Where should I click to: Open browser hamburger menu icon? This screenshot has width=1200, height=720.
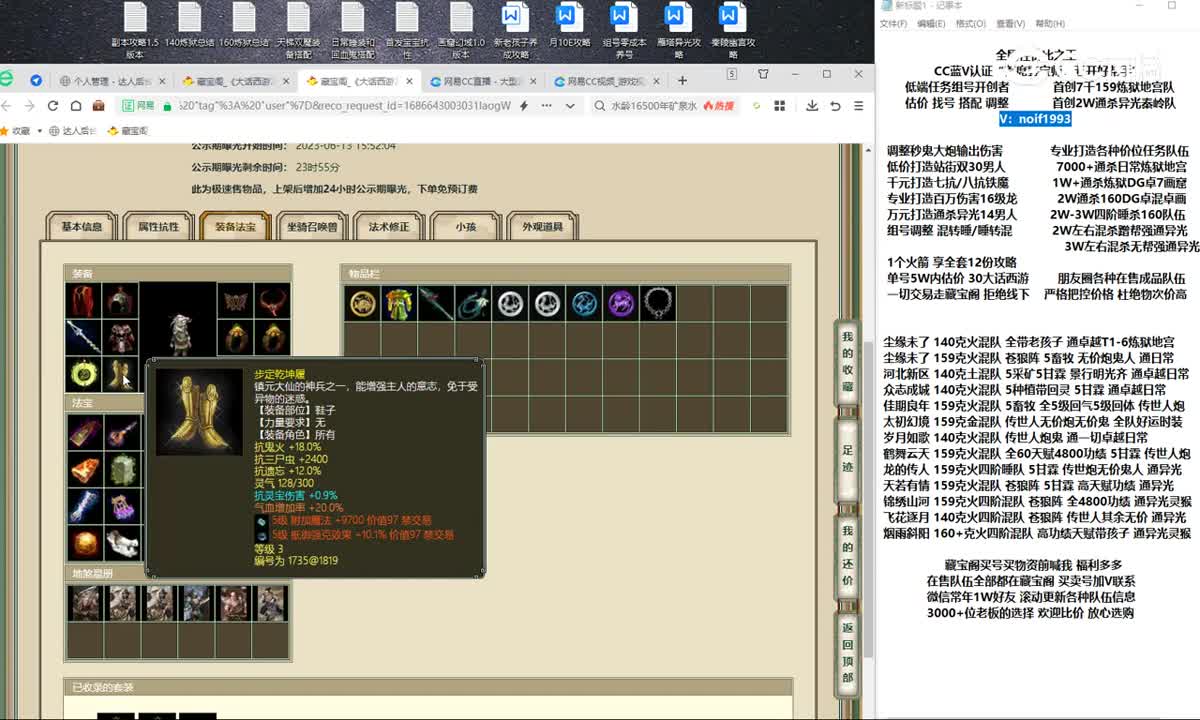click(858, 105)
